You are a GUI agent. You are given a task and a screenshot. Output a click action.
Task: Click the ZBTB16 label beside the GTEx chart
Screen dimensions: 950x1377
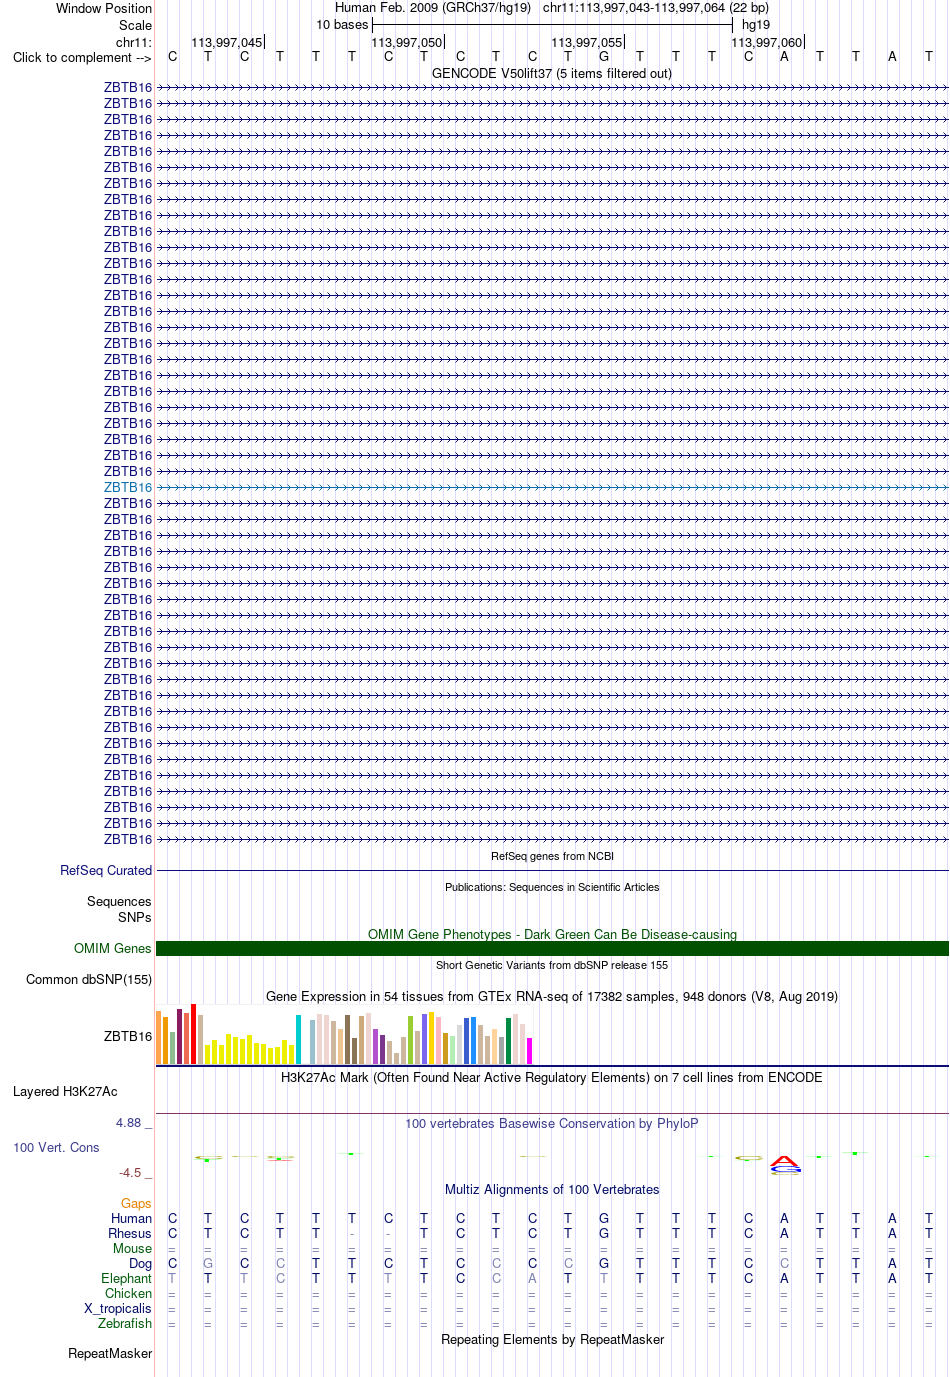128,1036
